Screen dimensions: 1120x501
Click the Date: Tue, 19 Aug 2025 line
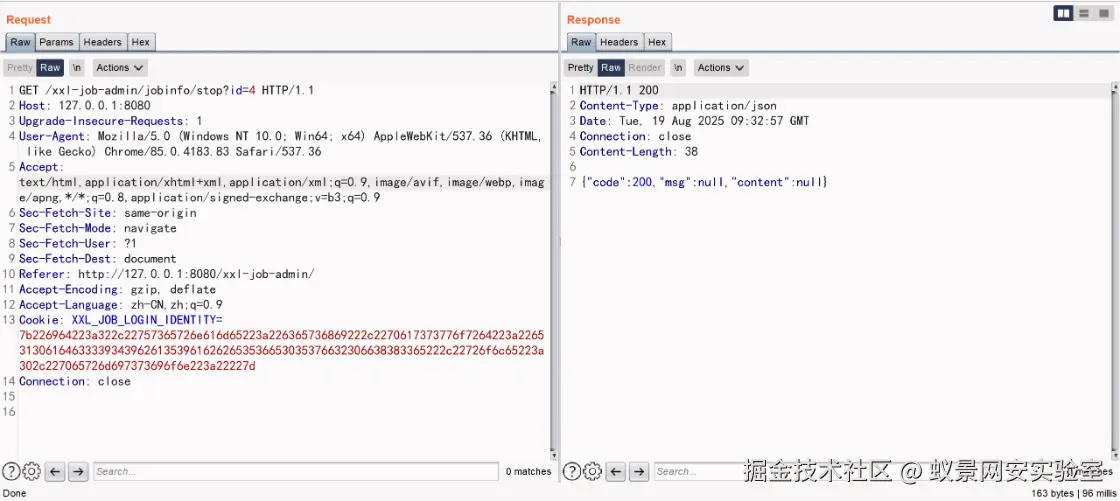pos(694,121)
